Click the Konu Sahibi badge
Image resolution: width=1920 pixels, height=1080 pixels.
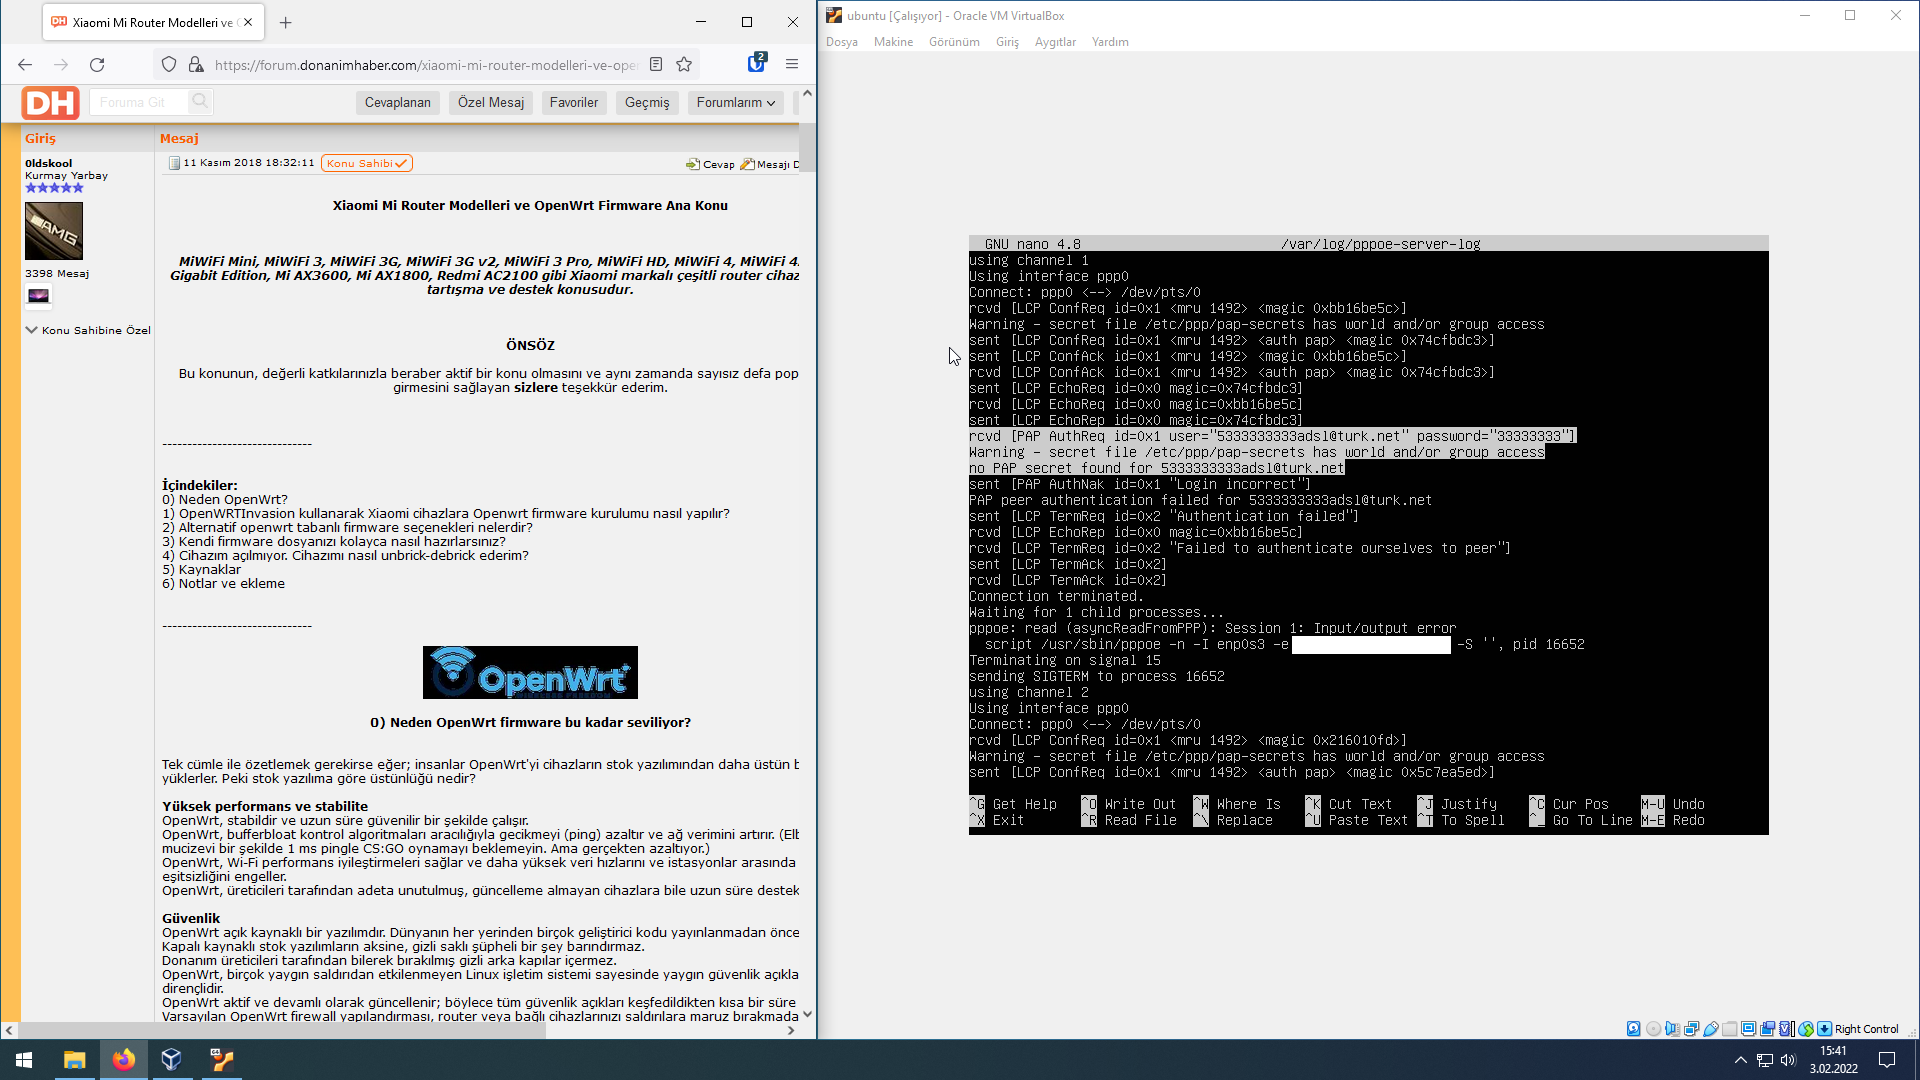point(367,163)
